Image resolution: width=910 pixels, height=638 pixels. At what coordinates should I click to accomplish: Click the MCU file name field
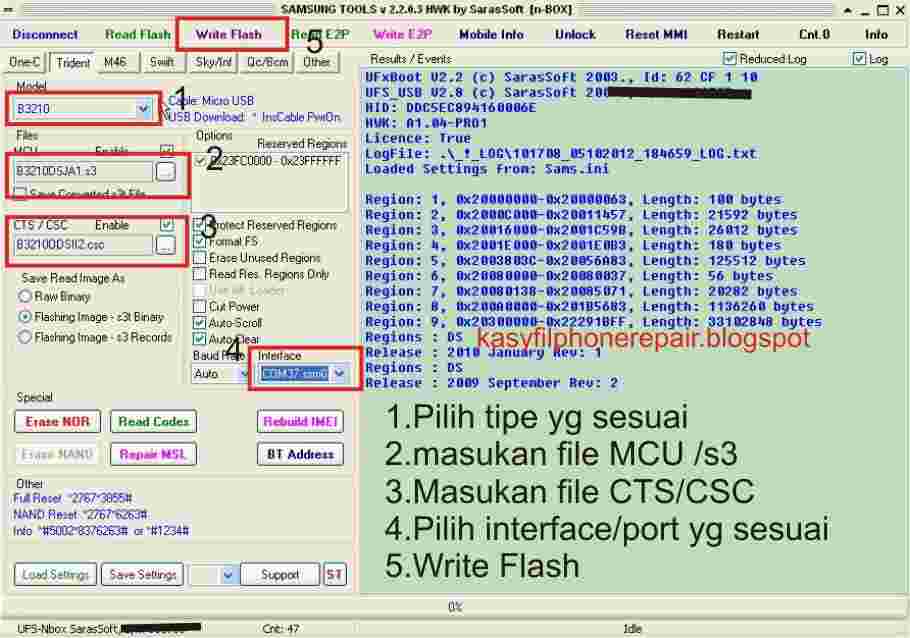pos(82,171)
